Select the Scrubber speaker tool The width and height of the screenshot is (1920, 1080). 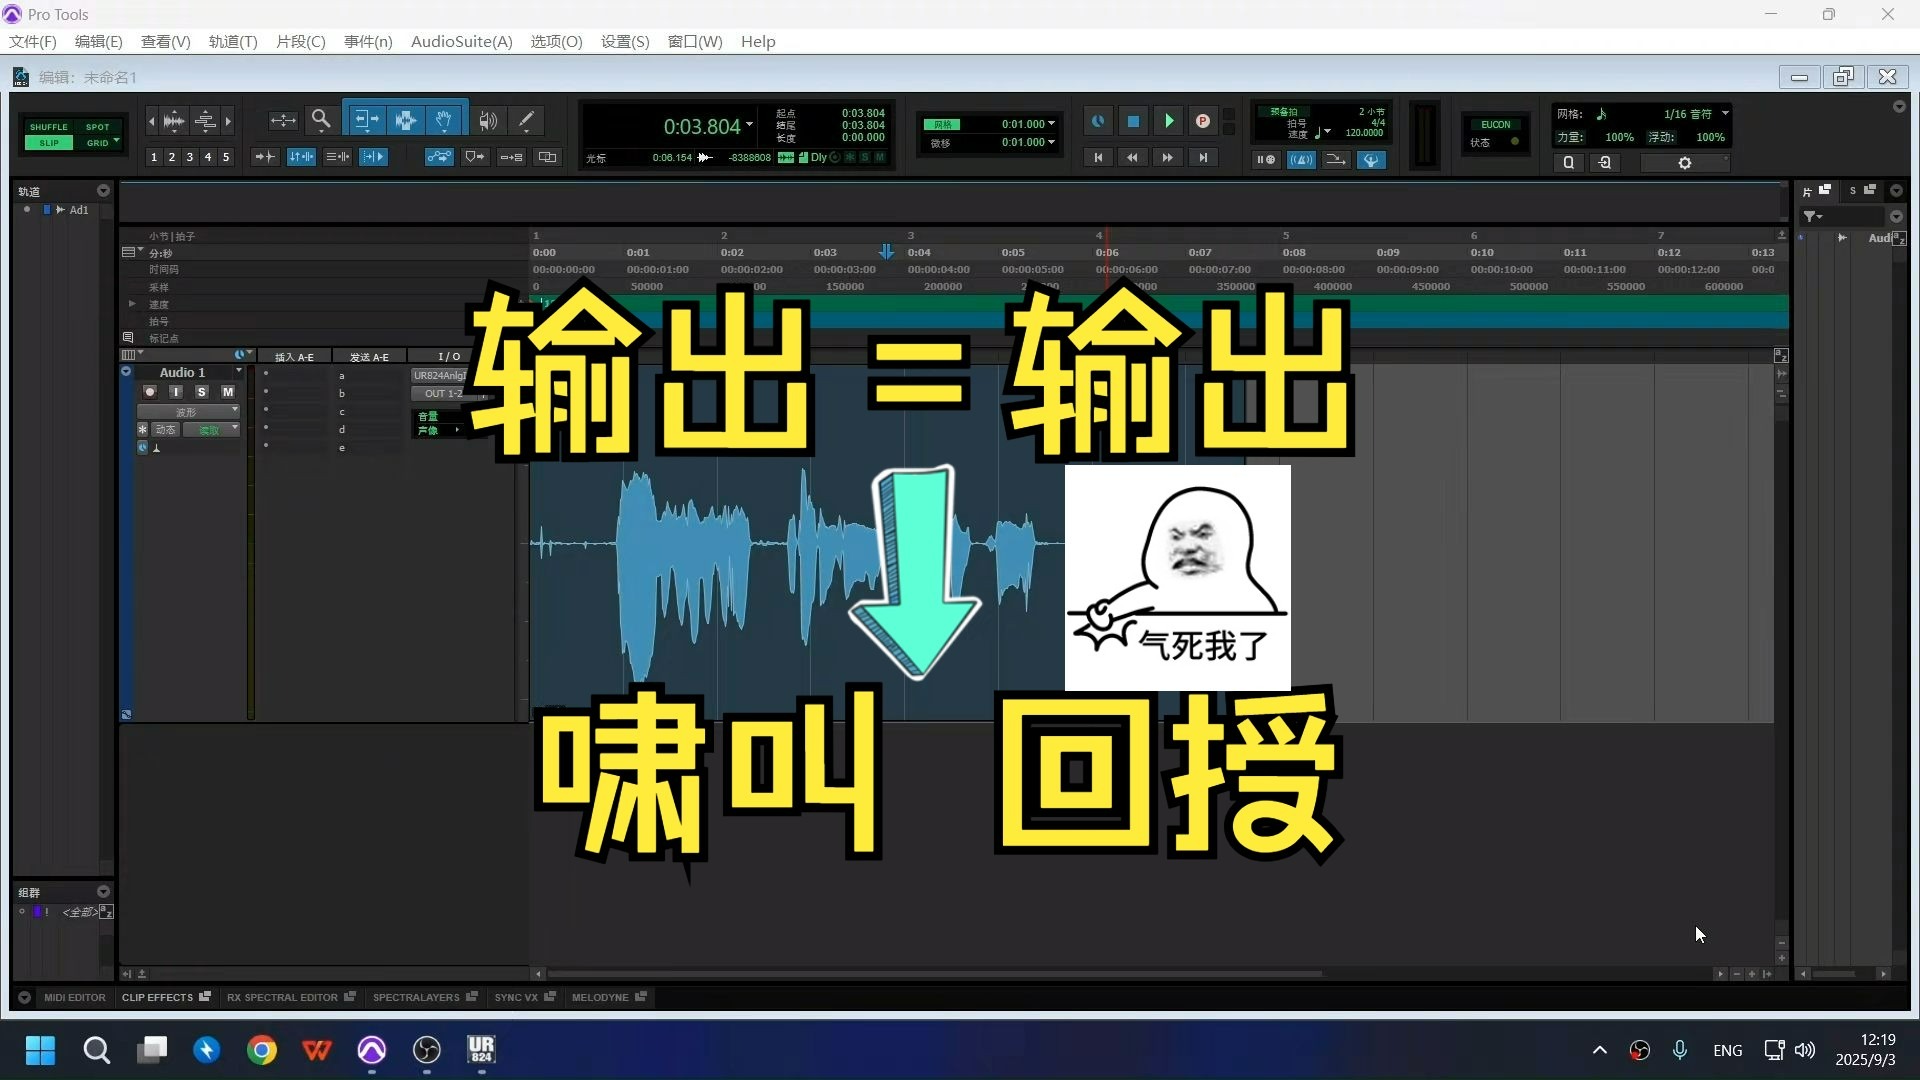[488, 119]
